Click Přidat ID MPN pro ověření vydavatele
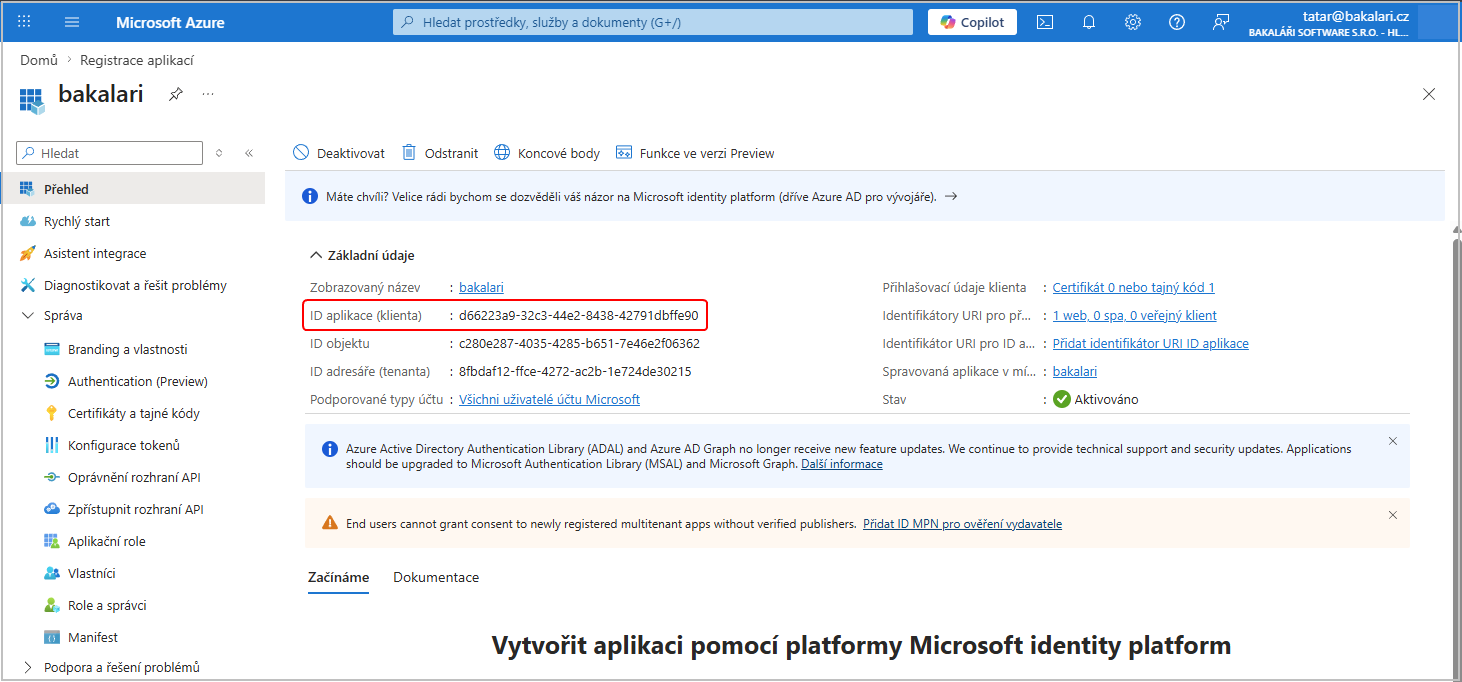This screenshot has width=1462, height=682. click(962, 523)
